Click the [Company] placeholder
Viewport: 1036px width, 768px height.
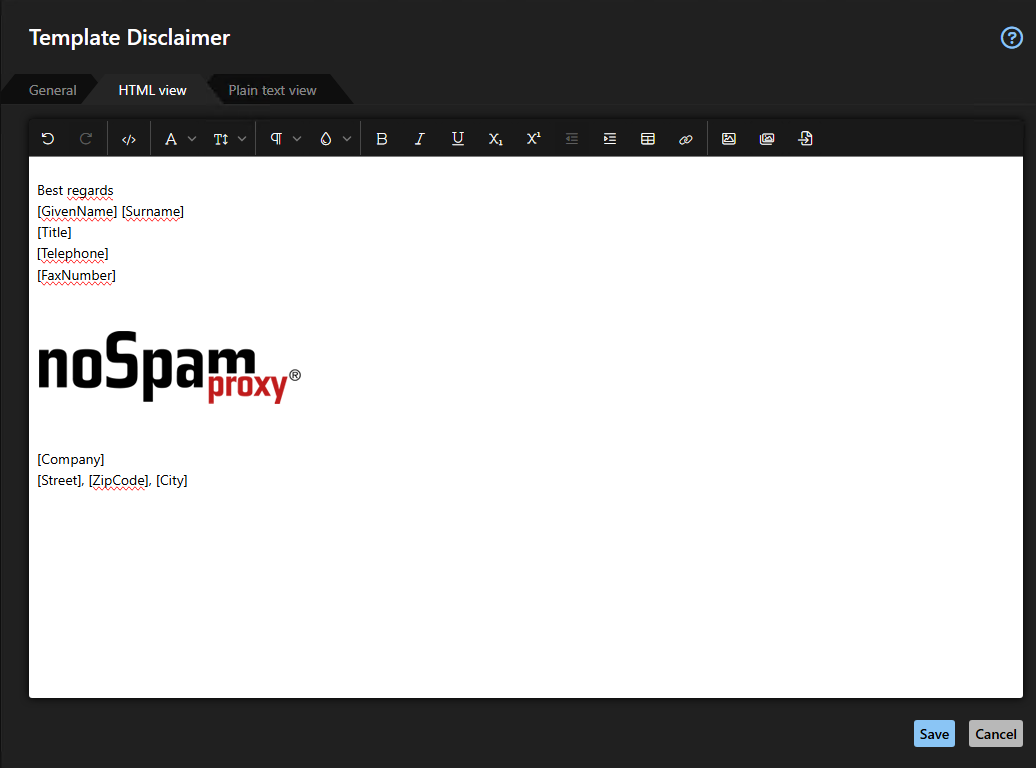click(x=71, y=459)
